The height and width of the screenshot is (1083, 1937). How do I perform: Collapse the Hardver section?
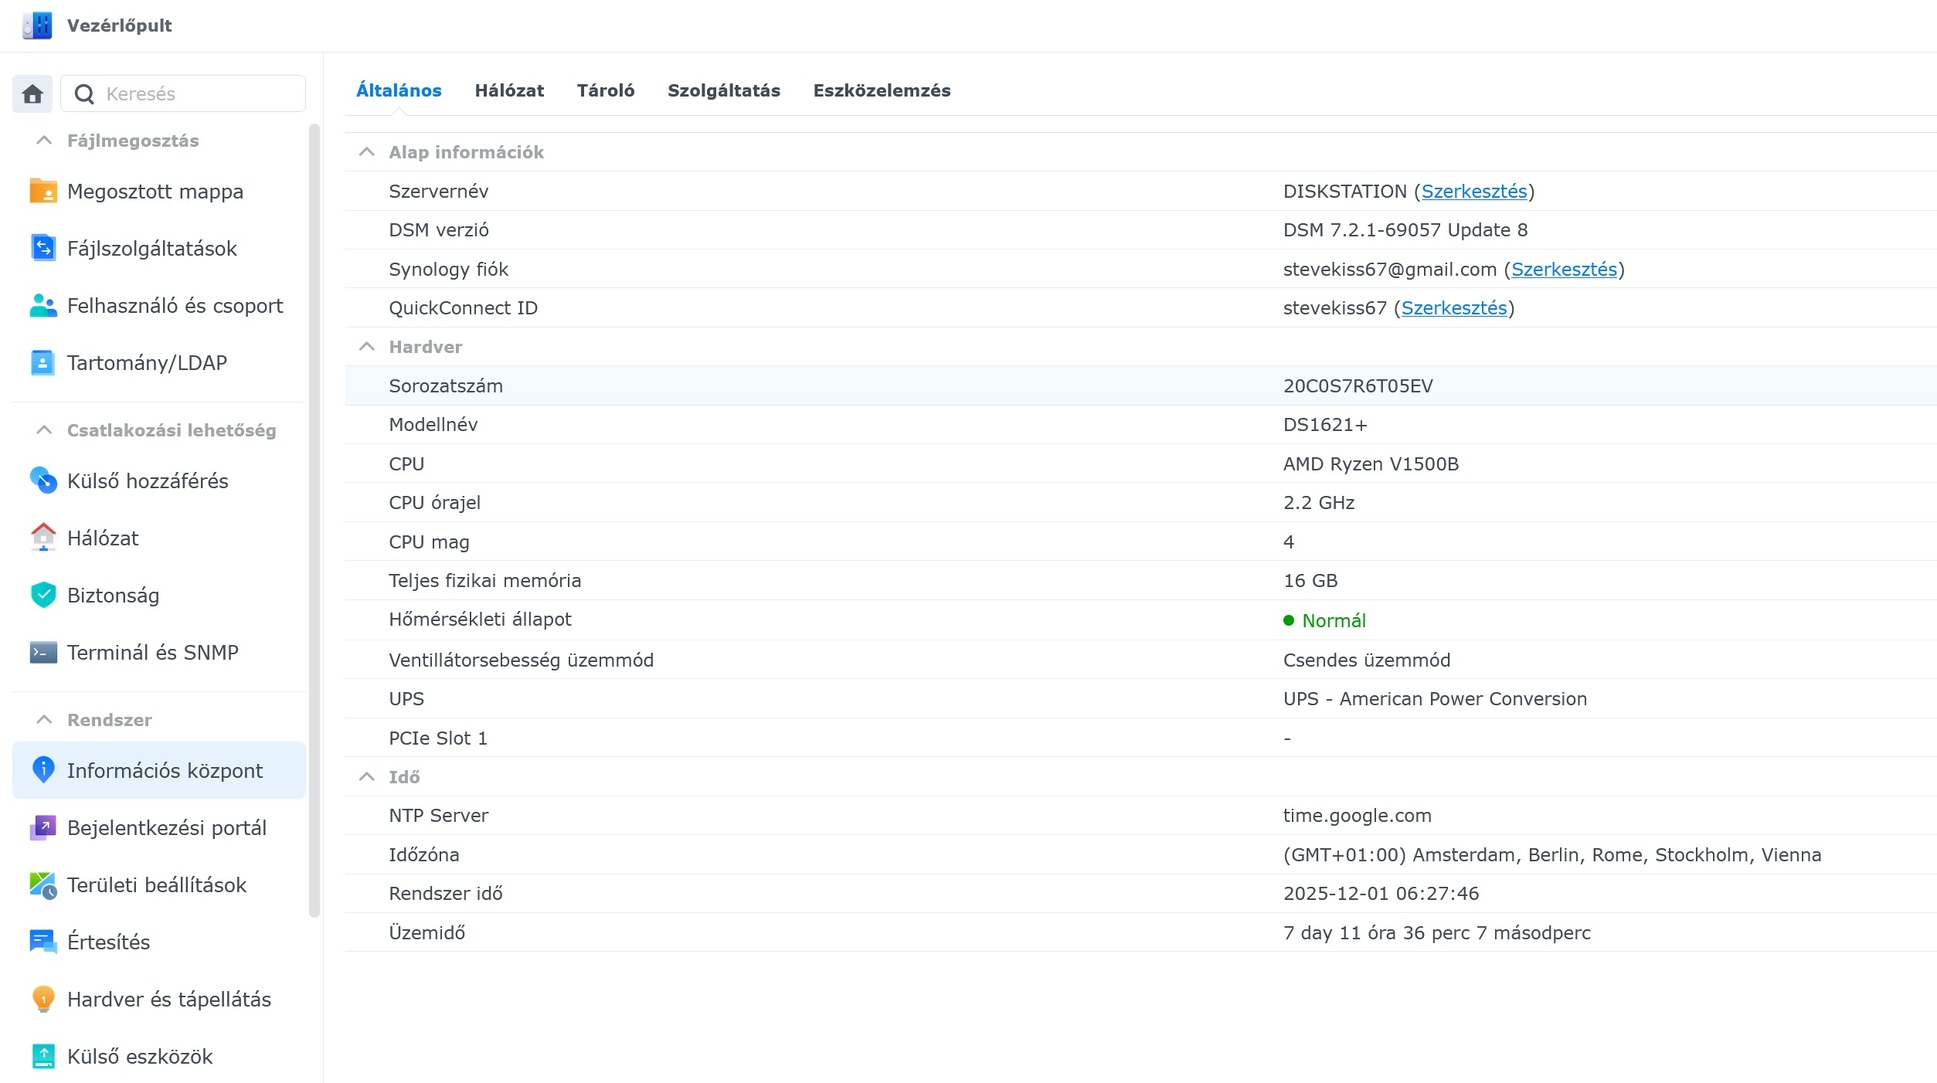tap(367, 347)
